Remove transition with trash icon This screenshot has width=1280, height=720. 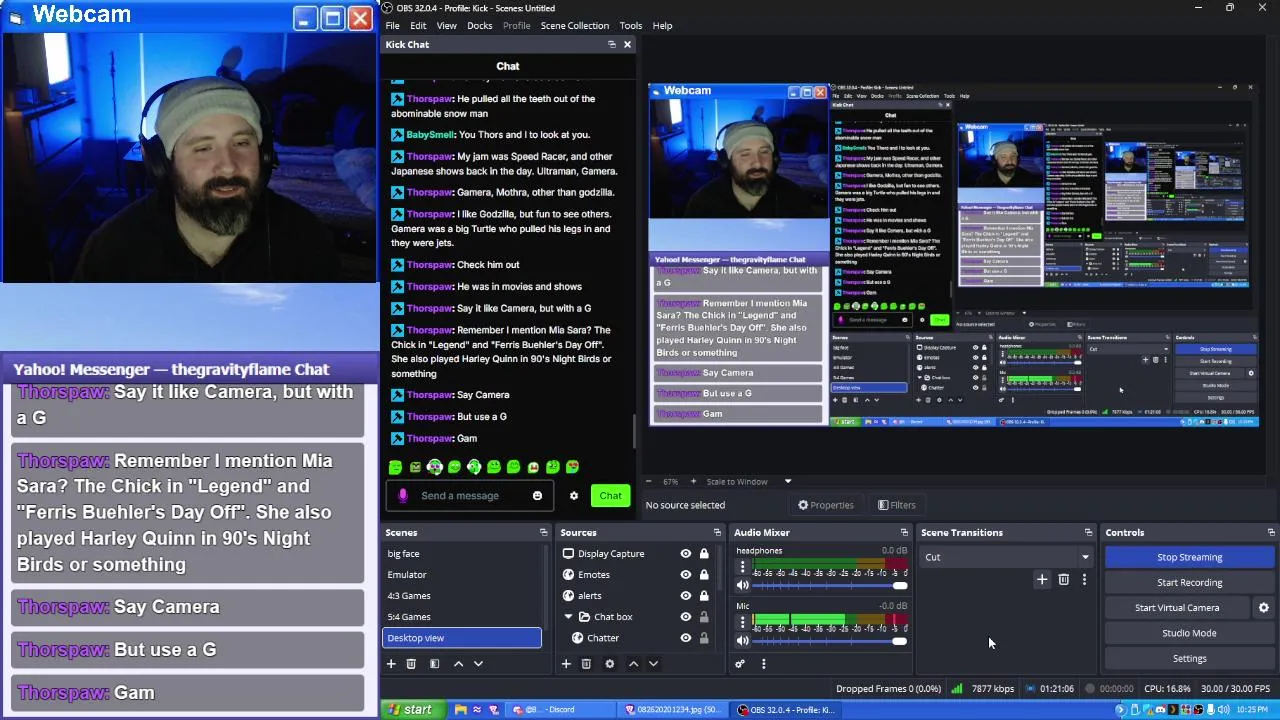(1063, 579)
